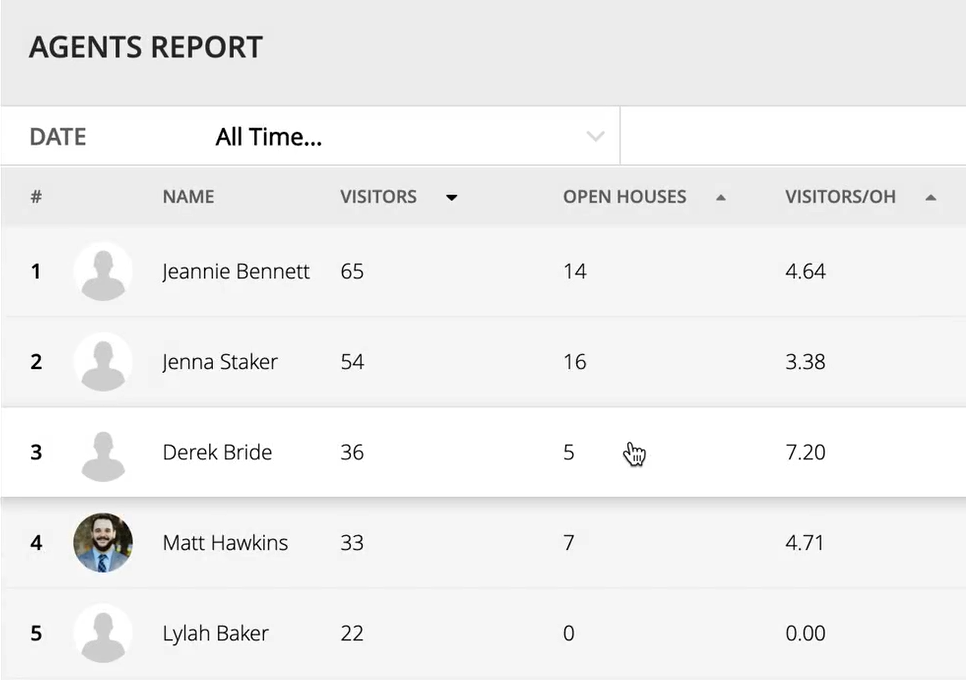Click Jeannie Bennett's avatar placeholder icon

[x=103, y=271]
